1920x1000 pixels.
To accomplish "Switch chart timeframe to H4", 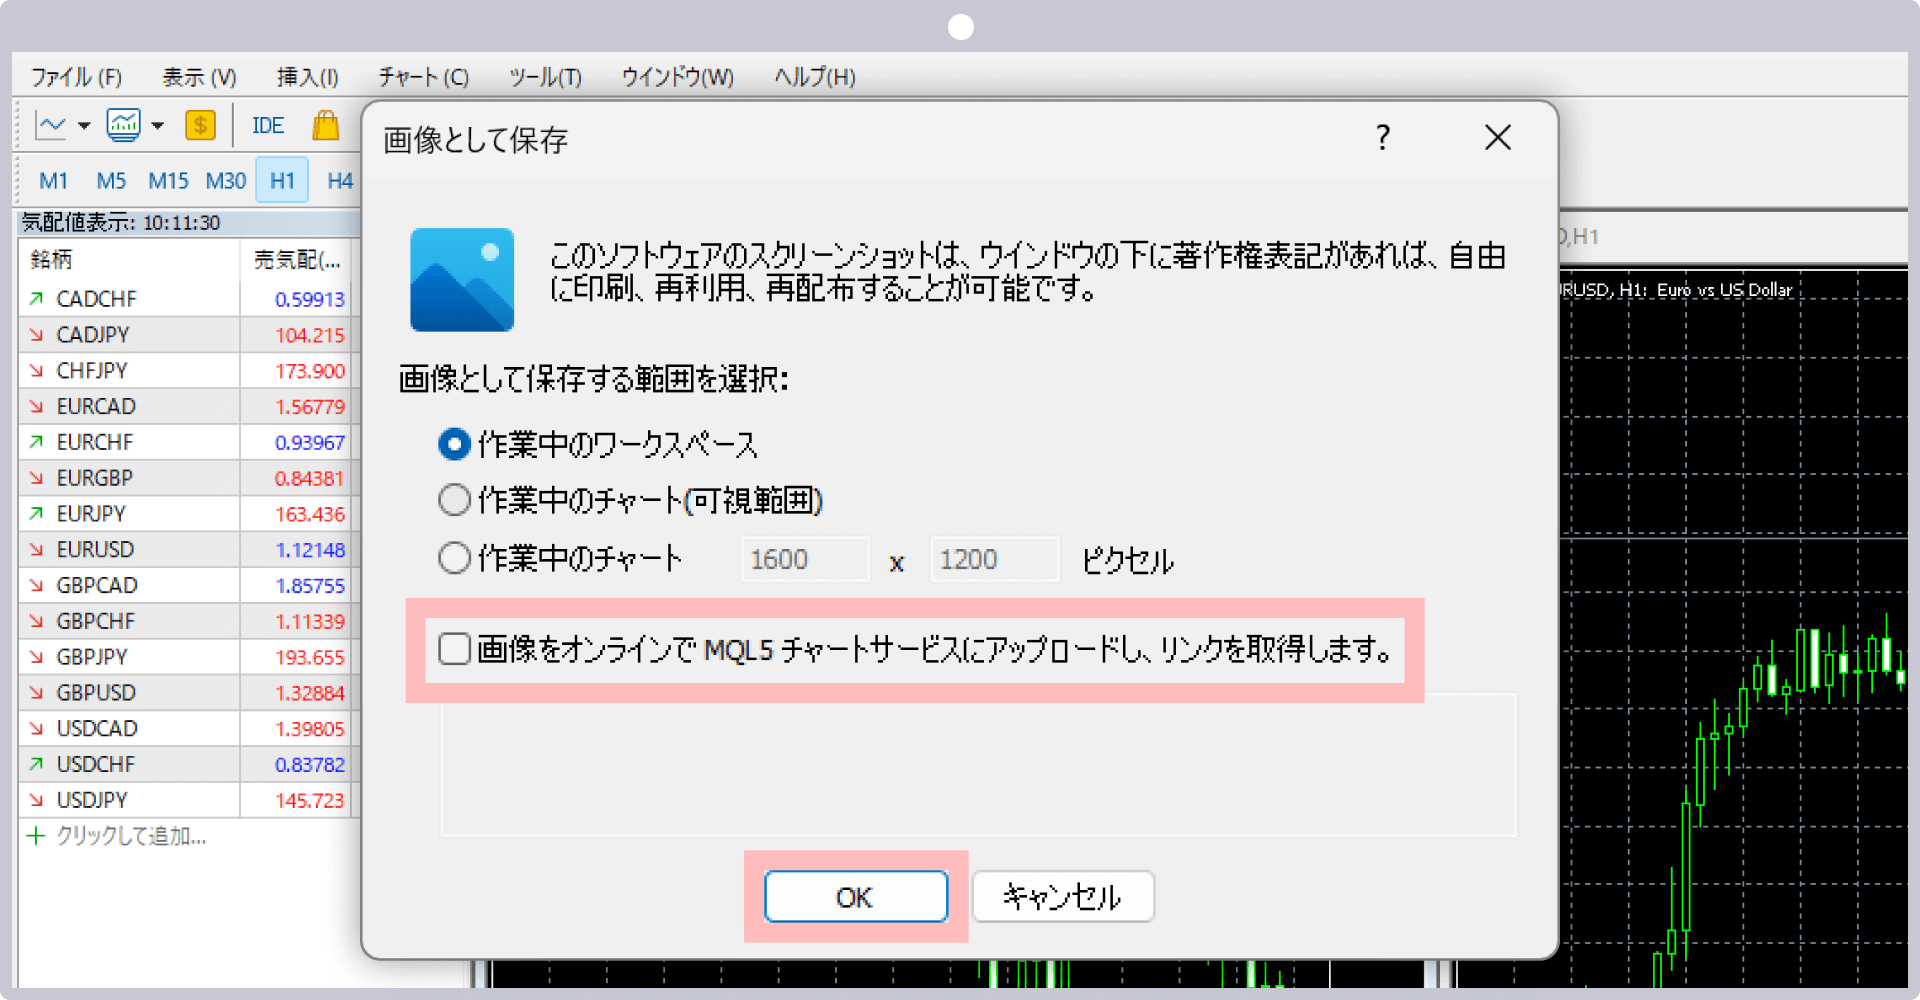I will click(x=339, y=180).
